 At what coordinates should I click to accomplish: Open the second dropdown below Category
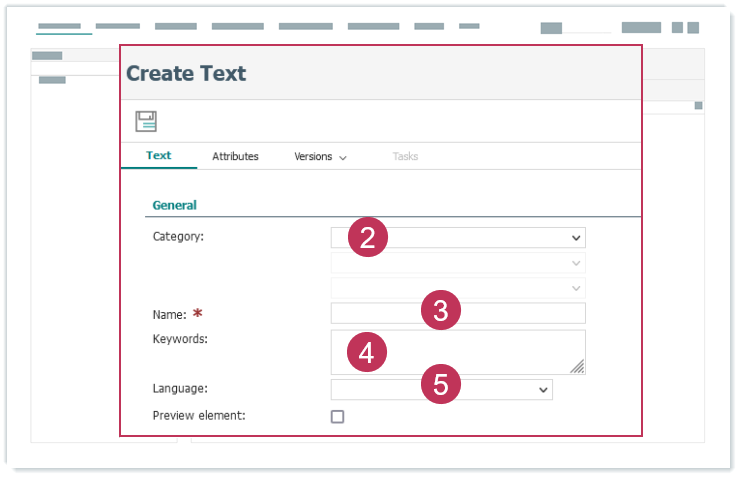click(575, 263)
